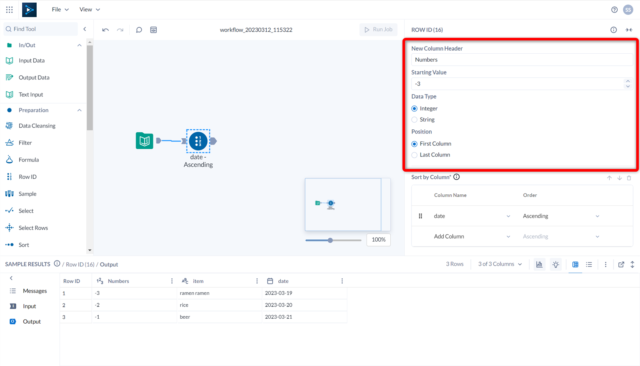Open the 3 of 3 Columns dropdown
Image resolution: width=640 pixels, height=366 pixels.
[500, 264]
